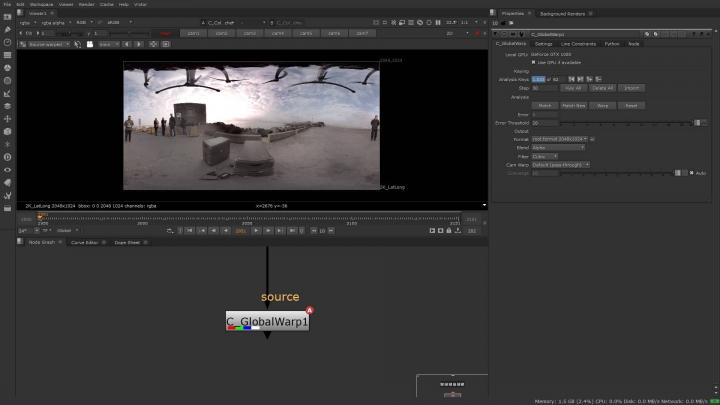Adjust the Error Threshold slider
The height and width of the screenshot is (405, 720).
[x=620, y=122]
